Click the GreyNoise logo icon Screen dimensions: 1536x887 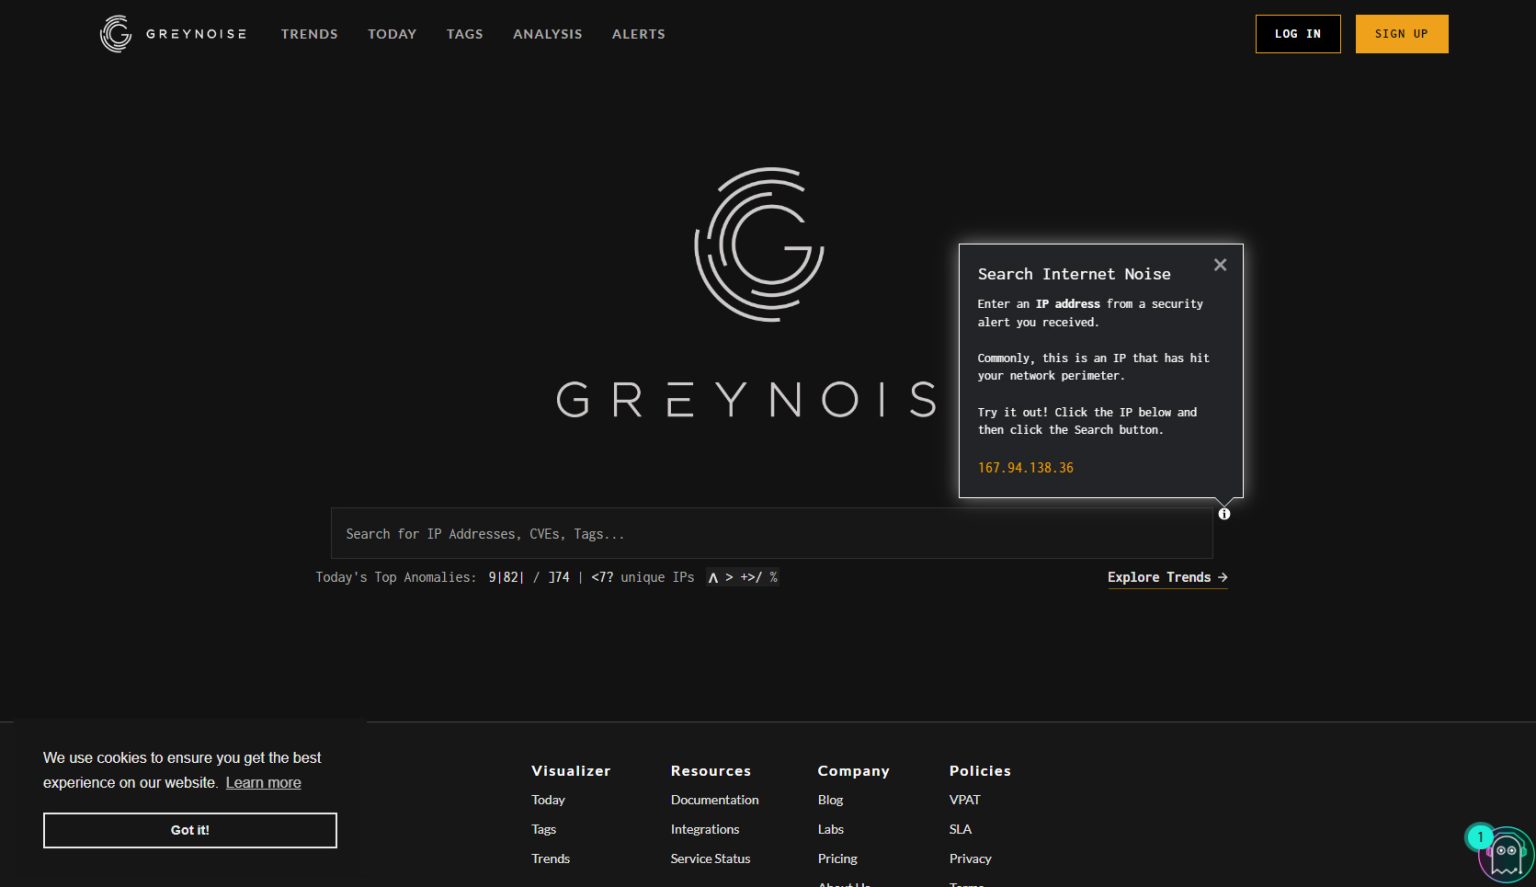[x=115, y=33]
